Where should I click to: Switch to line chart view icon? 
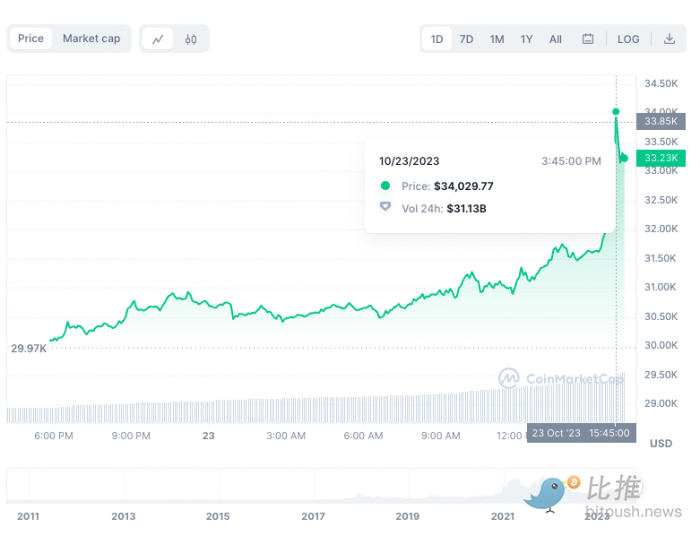click(157, 39)
